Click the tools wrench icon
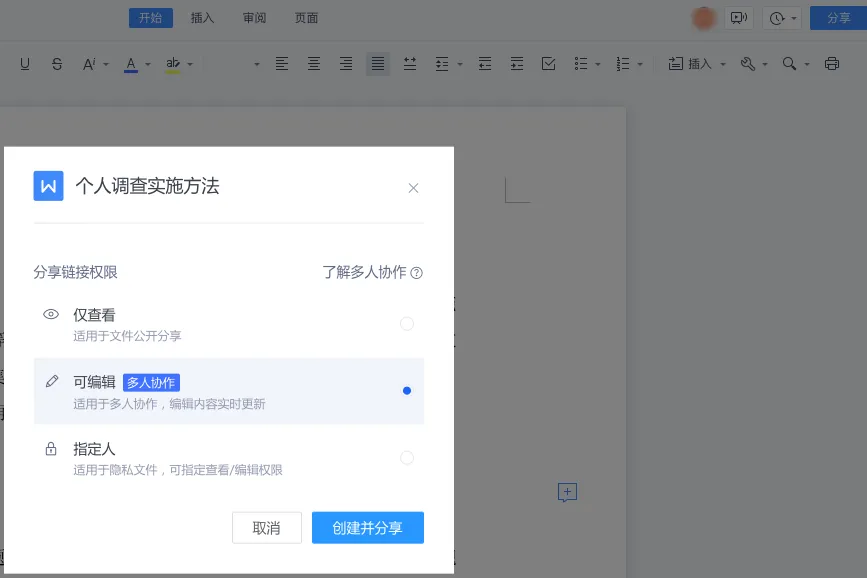This screenshot has height=578, width=867. (748, 64)
